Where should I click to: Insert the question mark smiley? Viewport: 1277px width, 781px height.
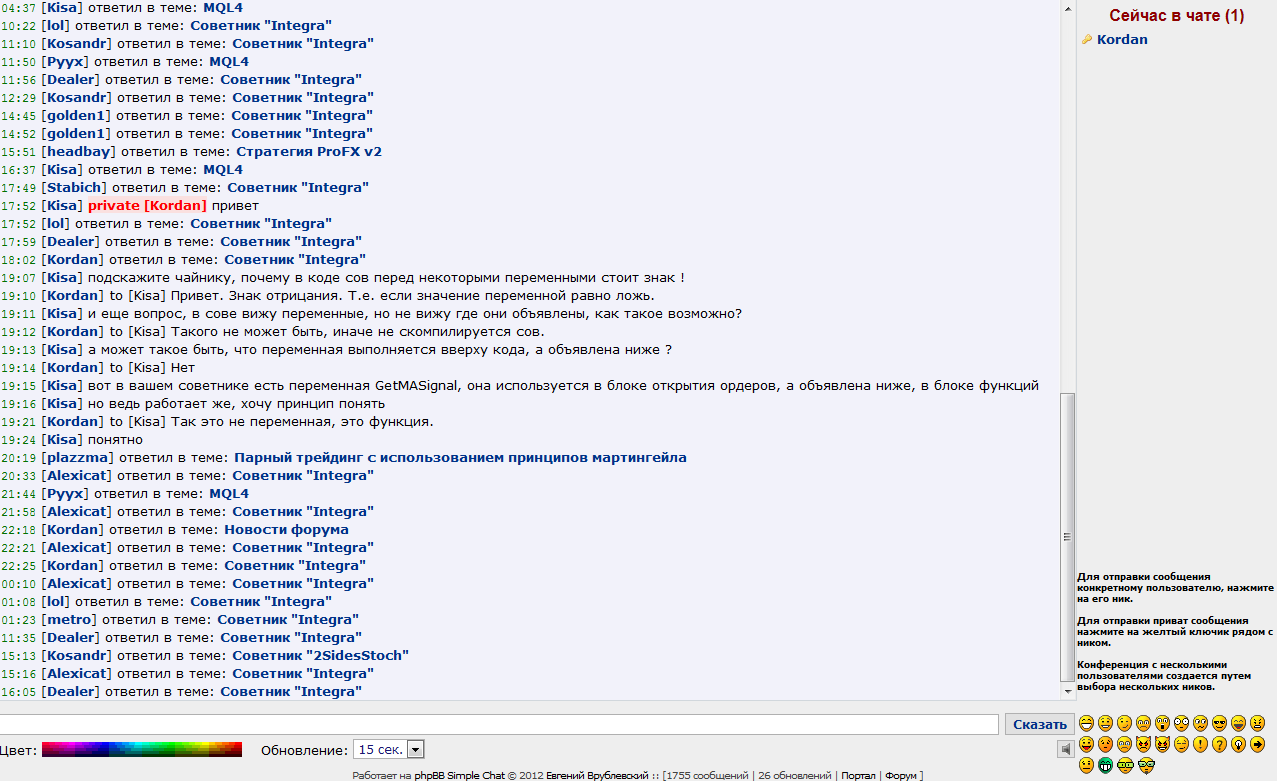tap(1219, 744)
